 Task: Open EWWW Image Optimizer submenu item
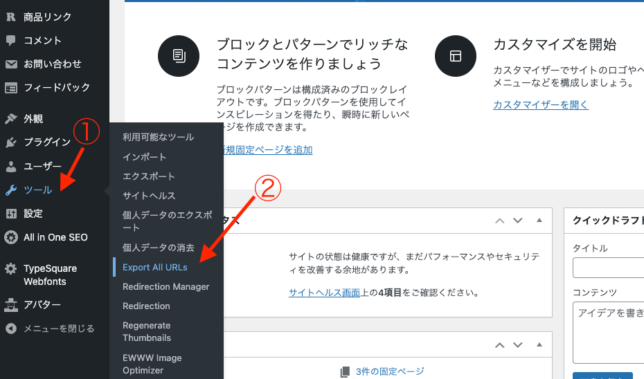click(152, 364)
